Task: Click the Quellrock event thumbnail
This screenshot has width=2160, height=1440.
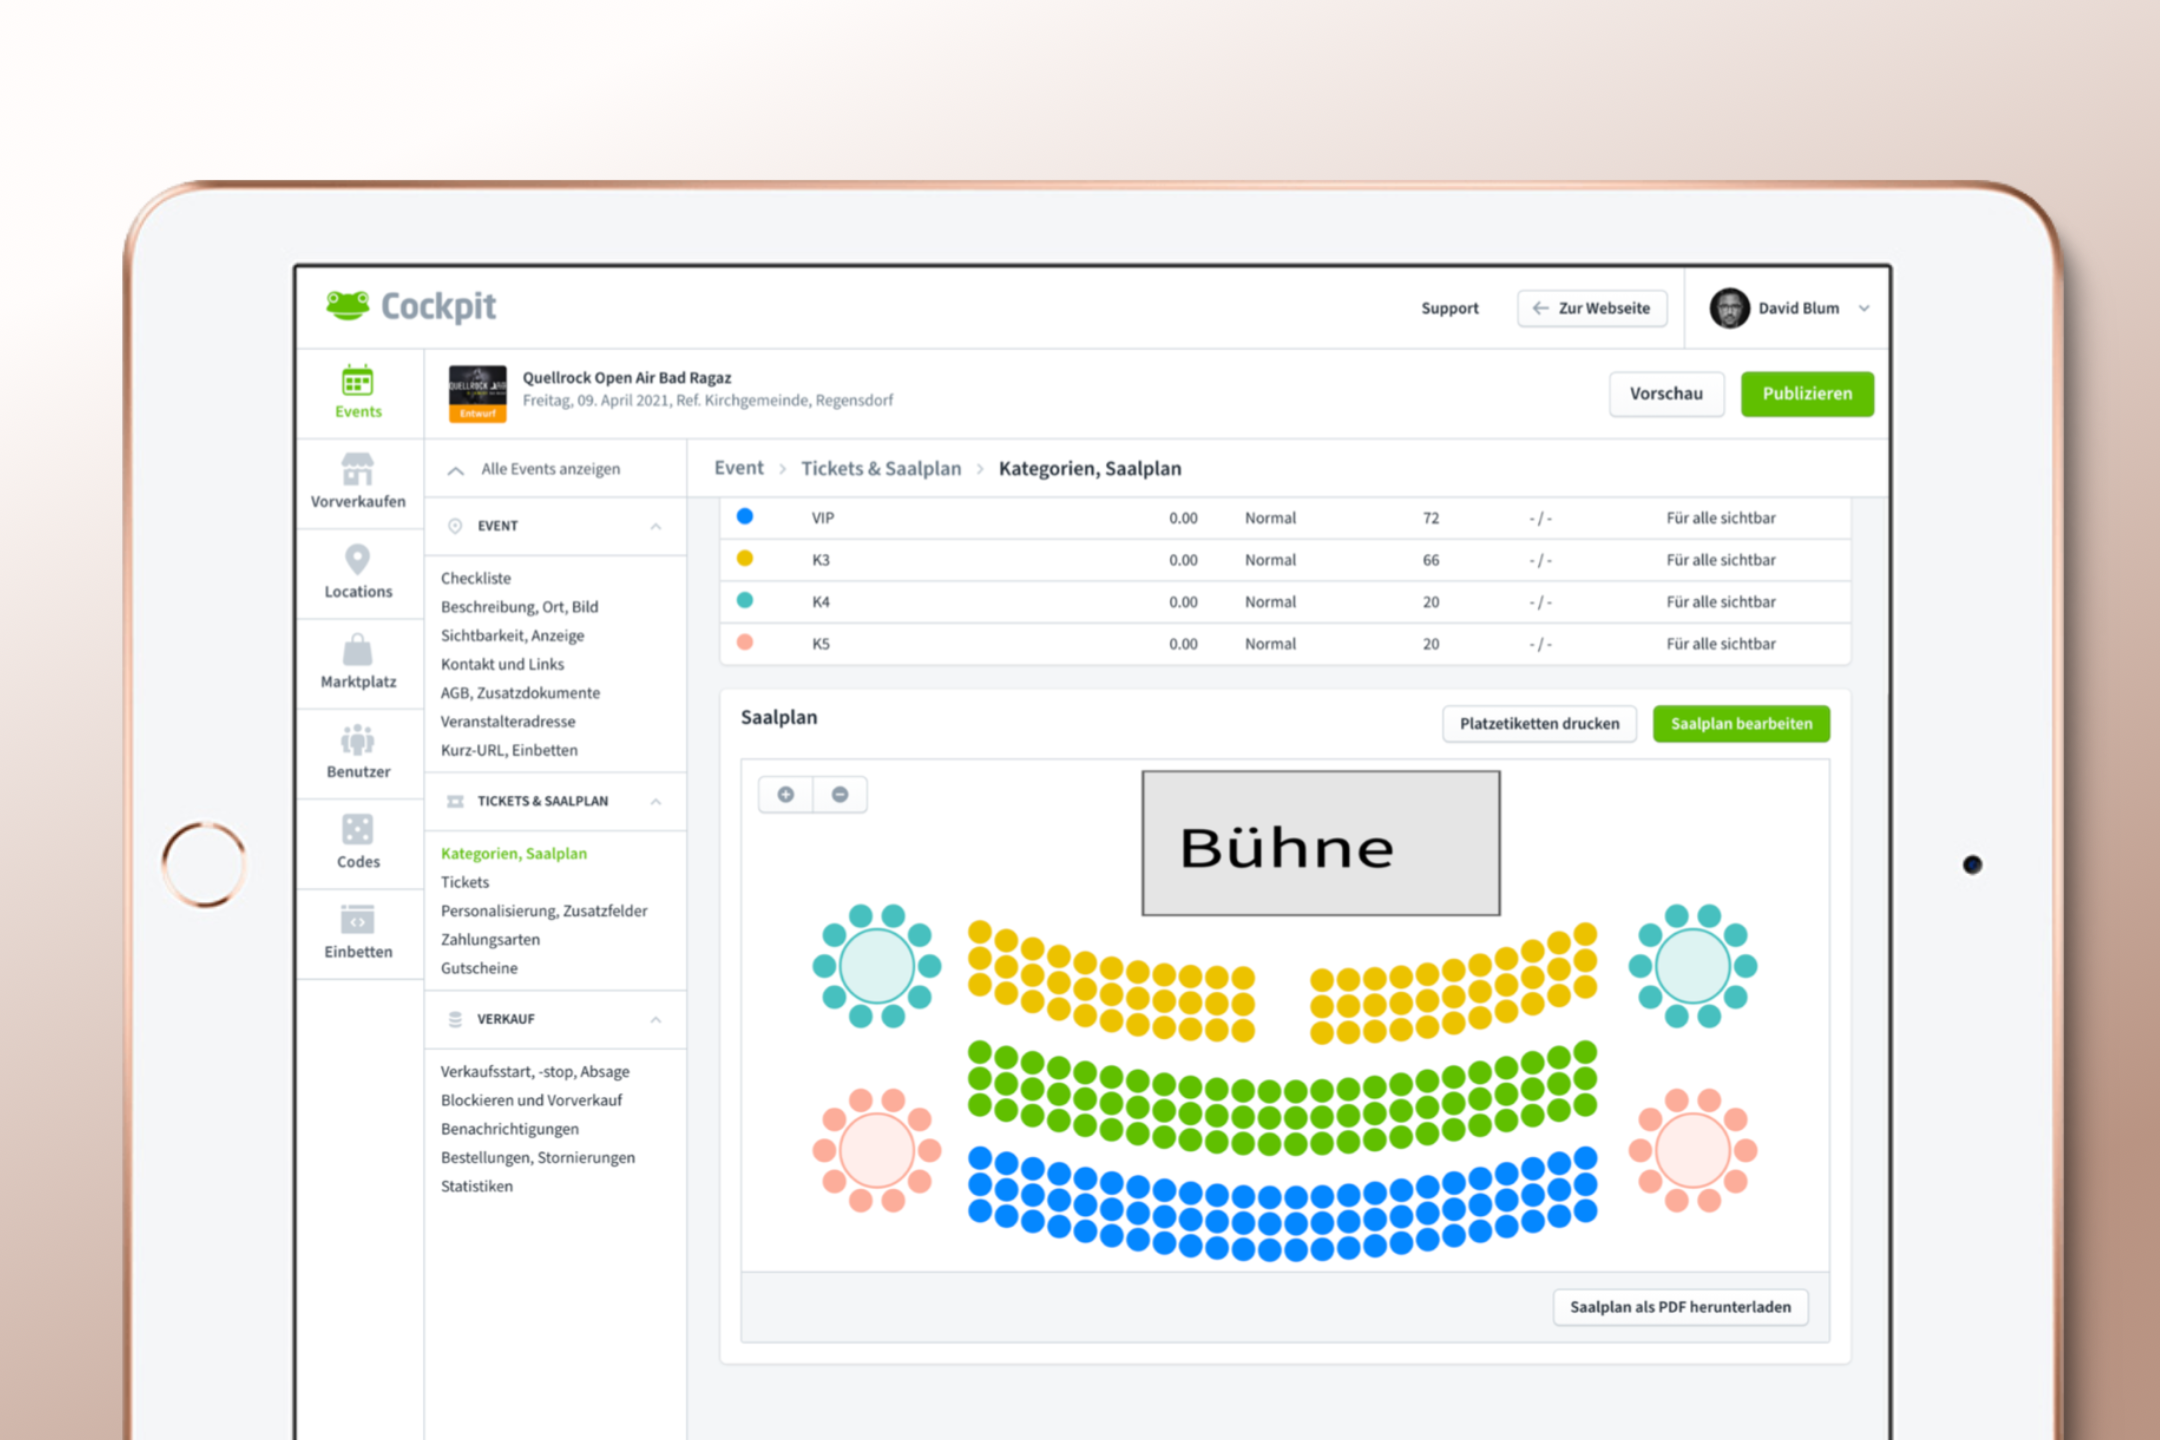Action: coord(477,394)
